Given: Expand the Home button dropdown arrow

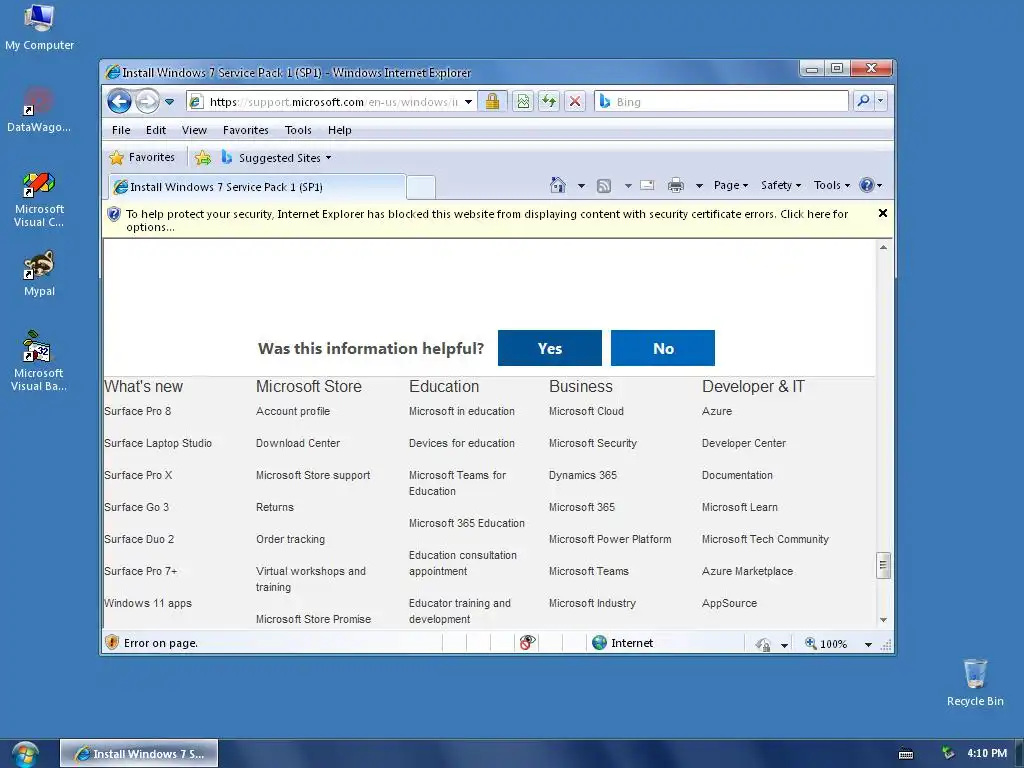Looking at the screenshot, I should (x=581, y=186).
